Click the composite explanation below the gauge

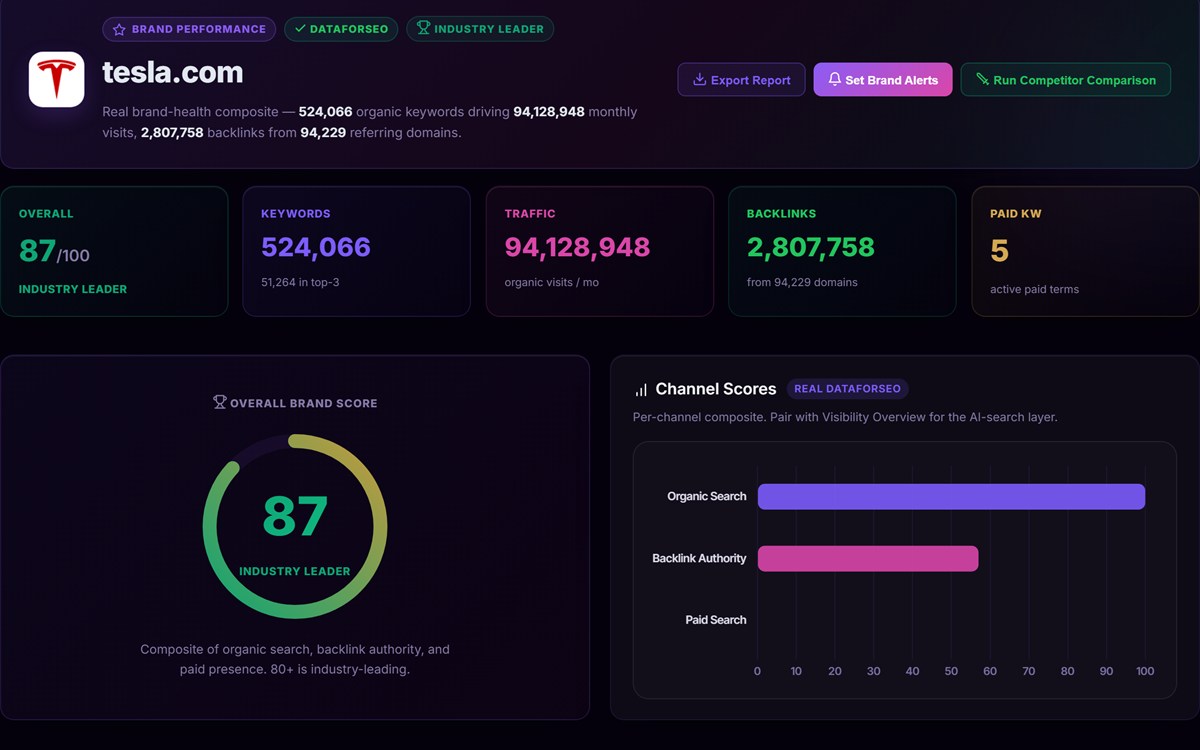295,659
